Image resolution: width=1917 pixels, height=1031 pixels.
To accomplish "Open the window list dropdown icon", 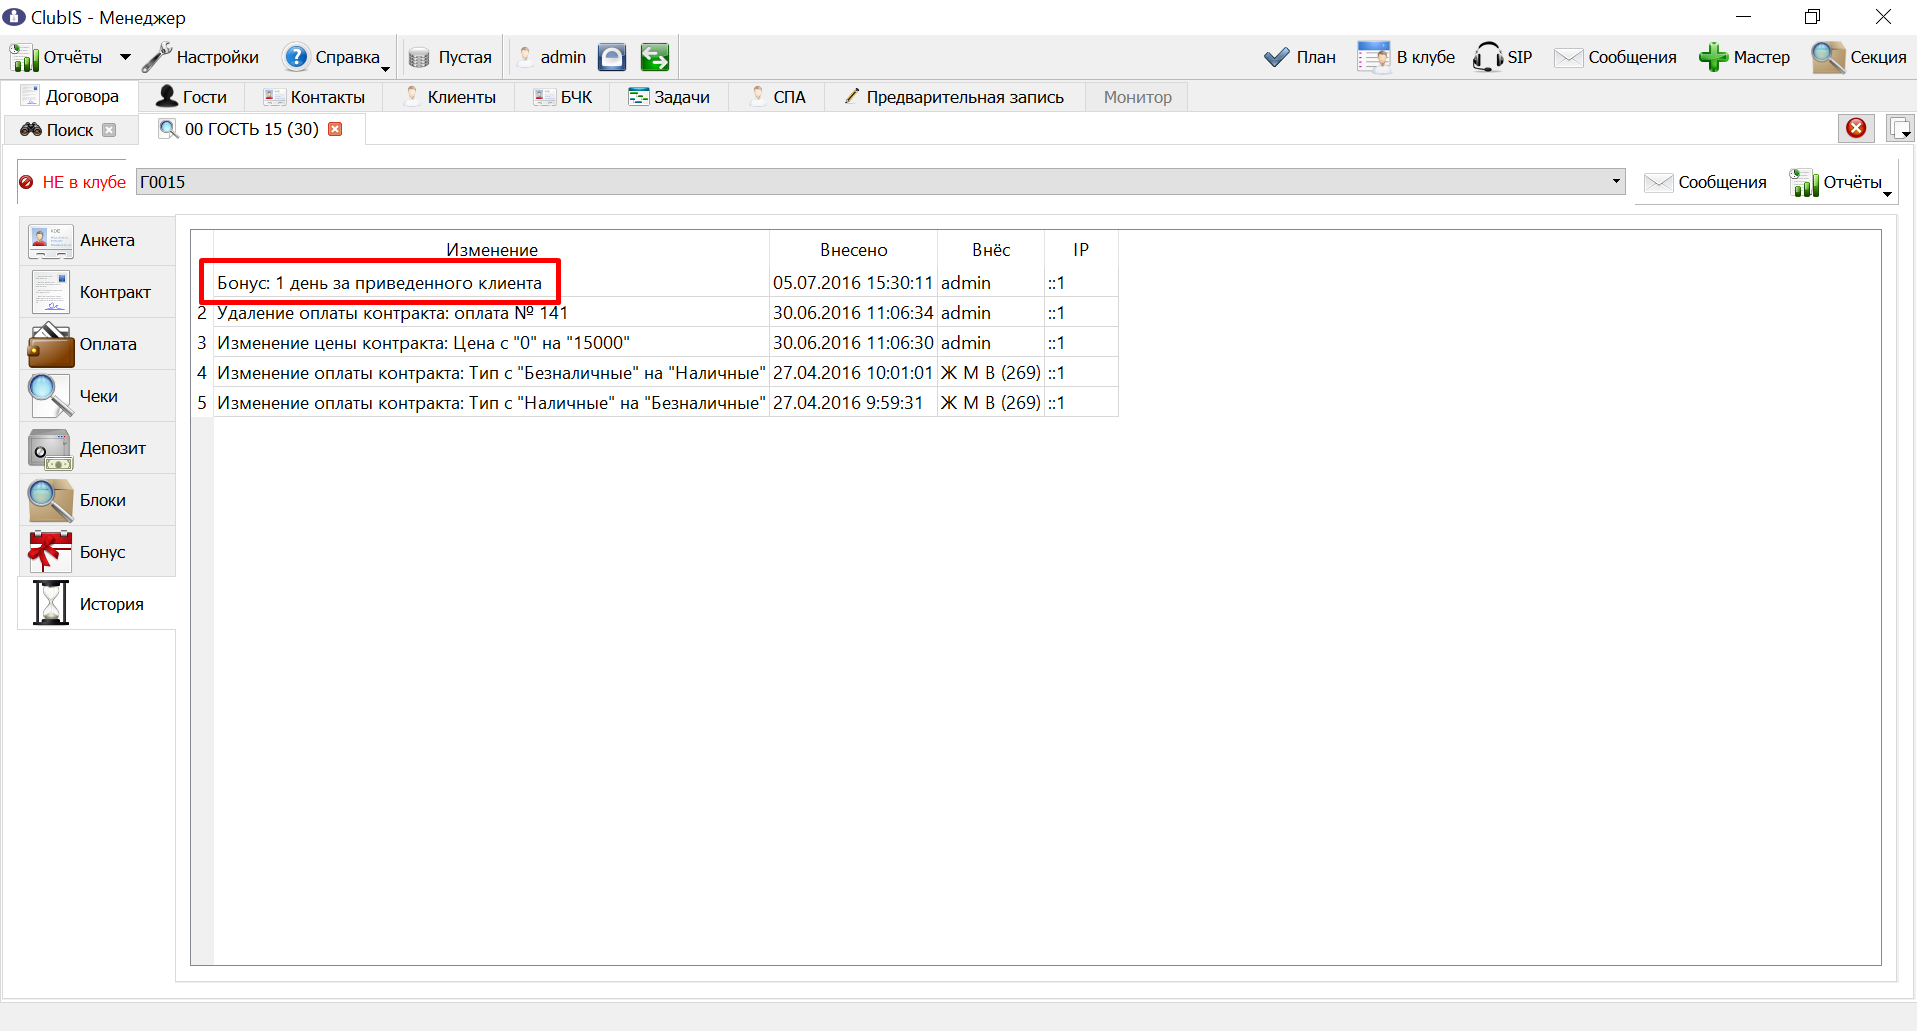I will pos(1899,128).
